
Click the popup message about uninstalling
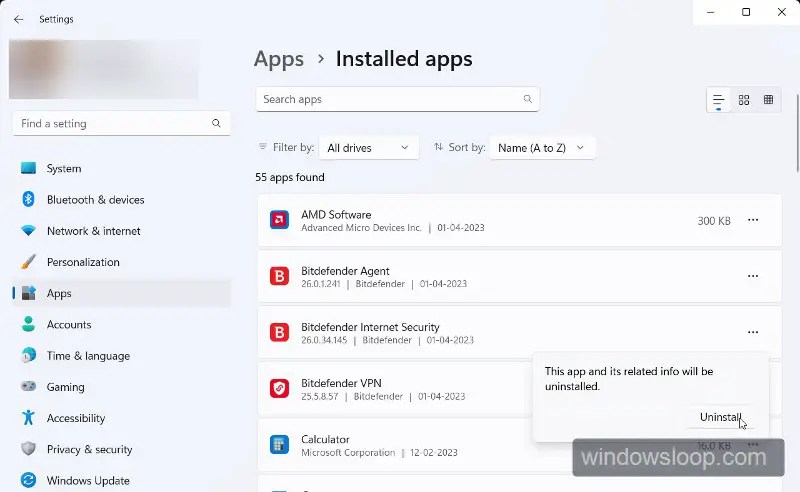pyautogui.click(x=629, y=379)
